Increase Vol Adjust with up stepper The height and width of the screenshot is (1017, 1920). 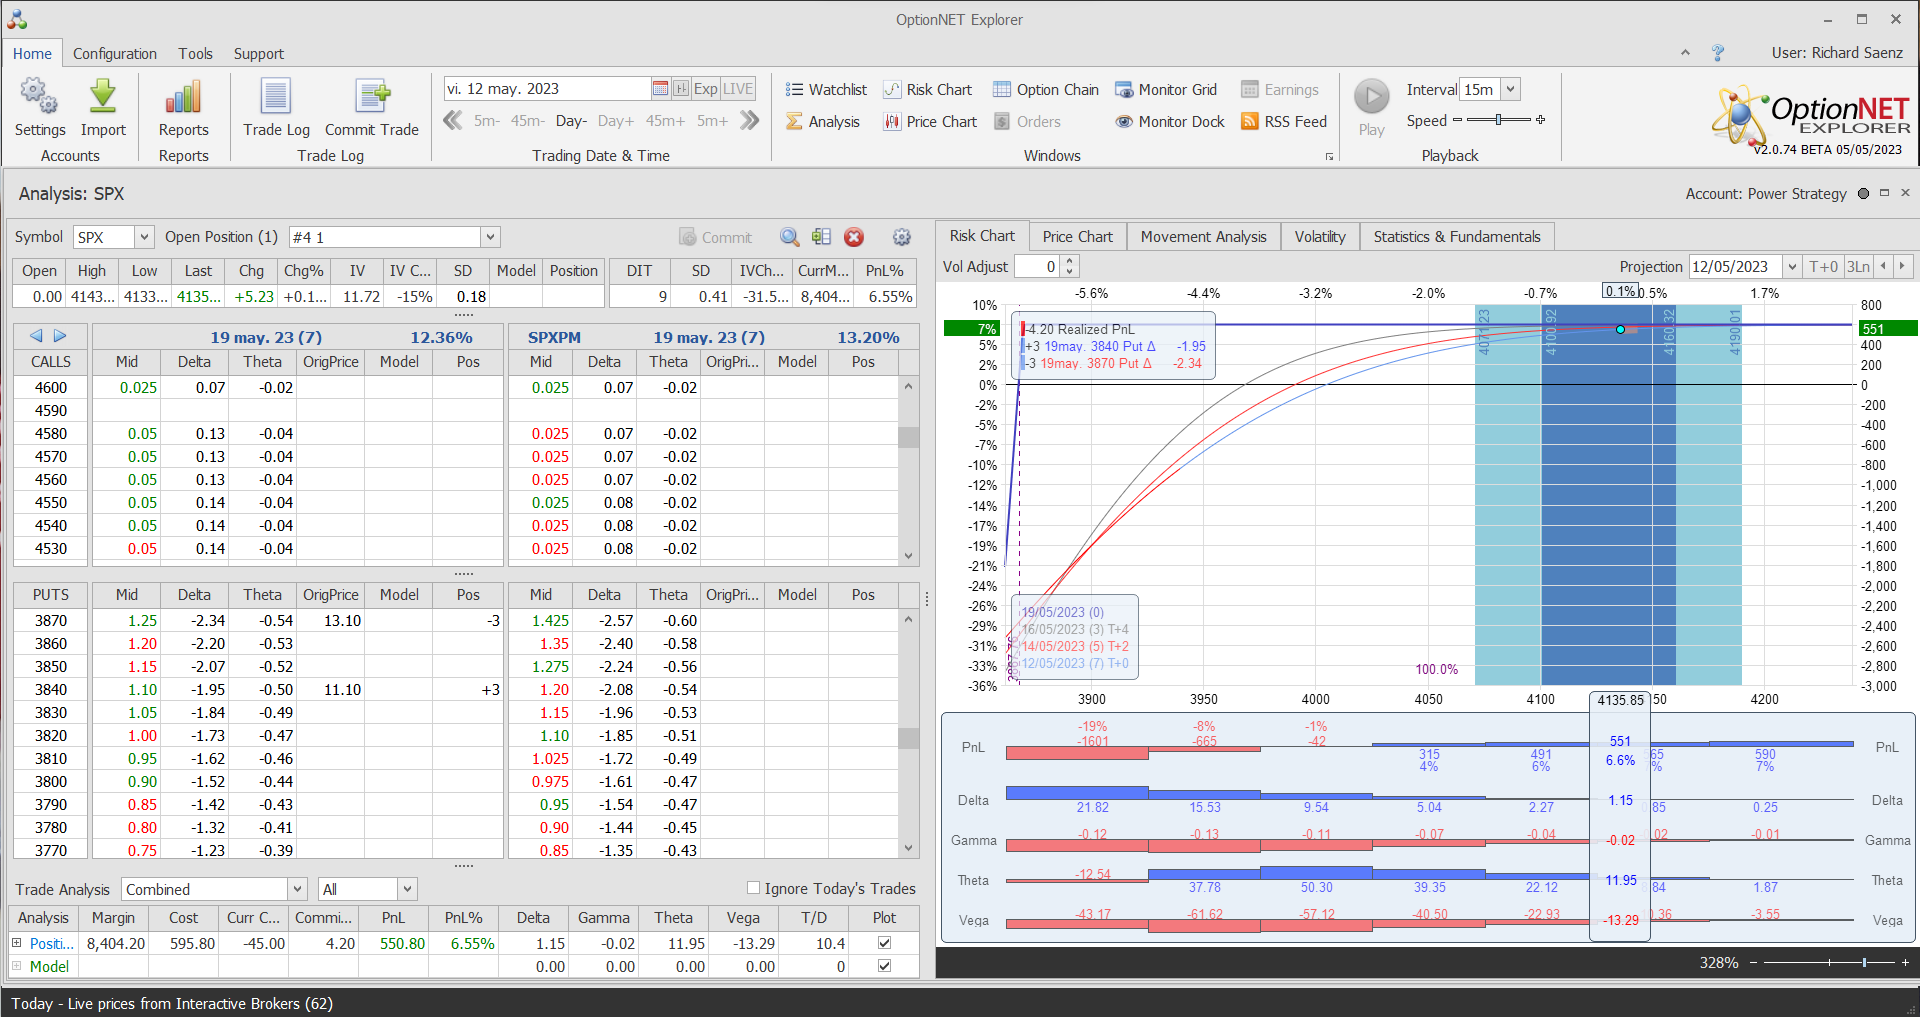coord(1070,262)
